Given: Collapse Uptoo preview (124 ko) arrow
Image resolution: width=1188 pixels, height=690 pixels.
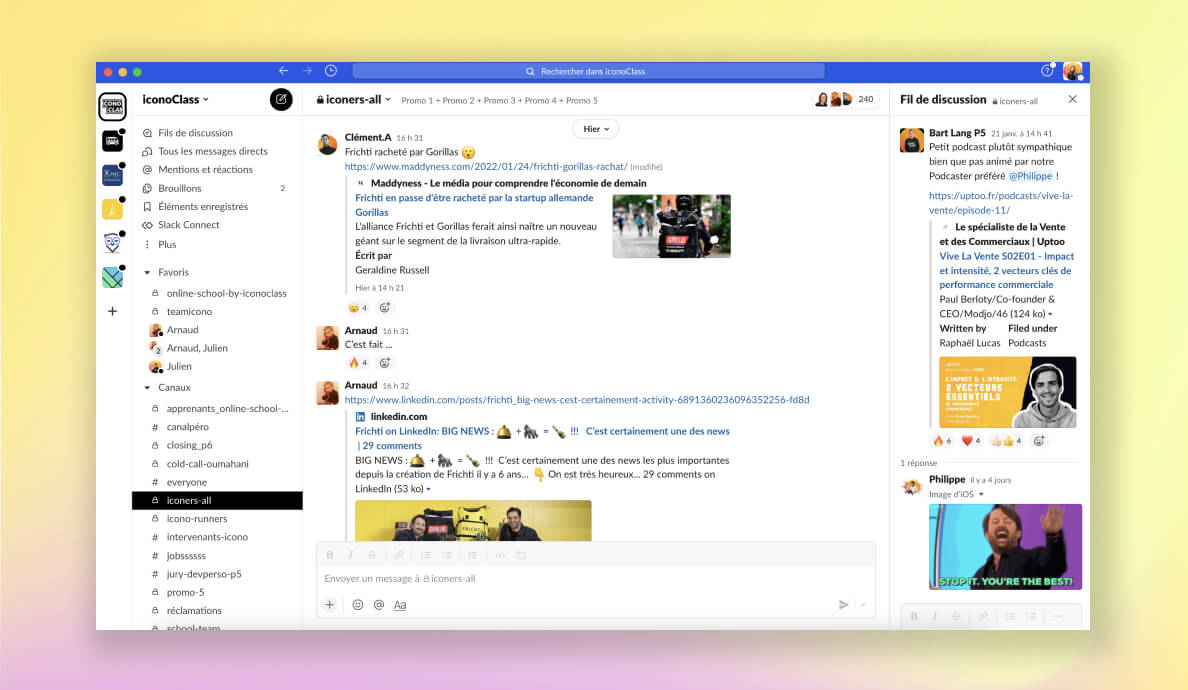Looking at the screenshot, I should [1050, 314].
